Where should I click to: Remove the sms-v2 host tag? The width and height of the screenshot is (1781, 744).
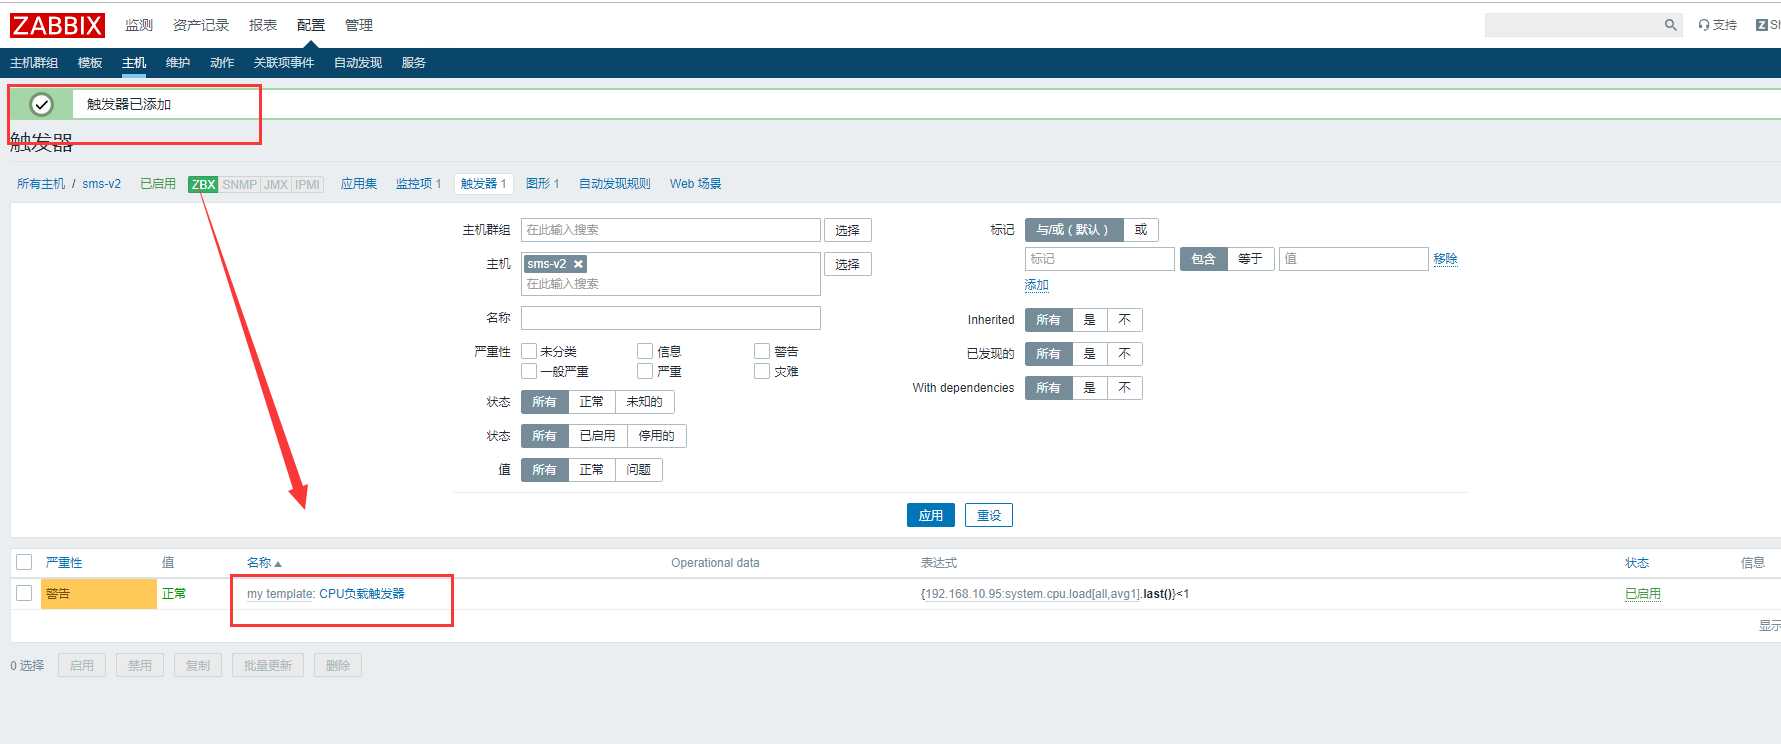pyautogui.click(x=578, y=264)
